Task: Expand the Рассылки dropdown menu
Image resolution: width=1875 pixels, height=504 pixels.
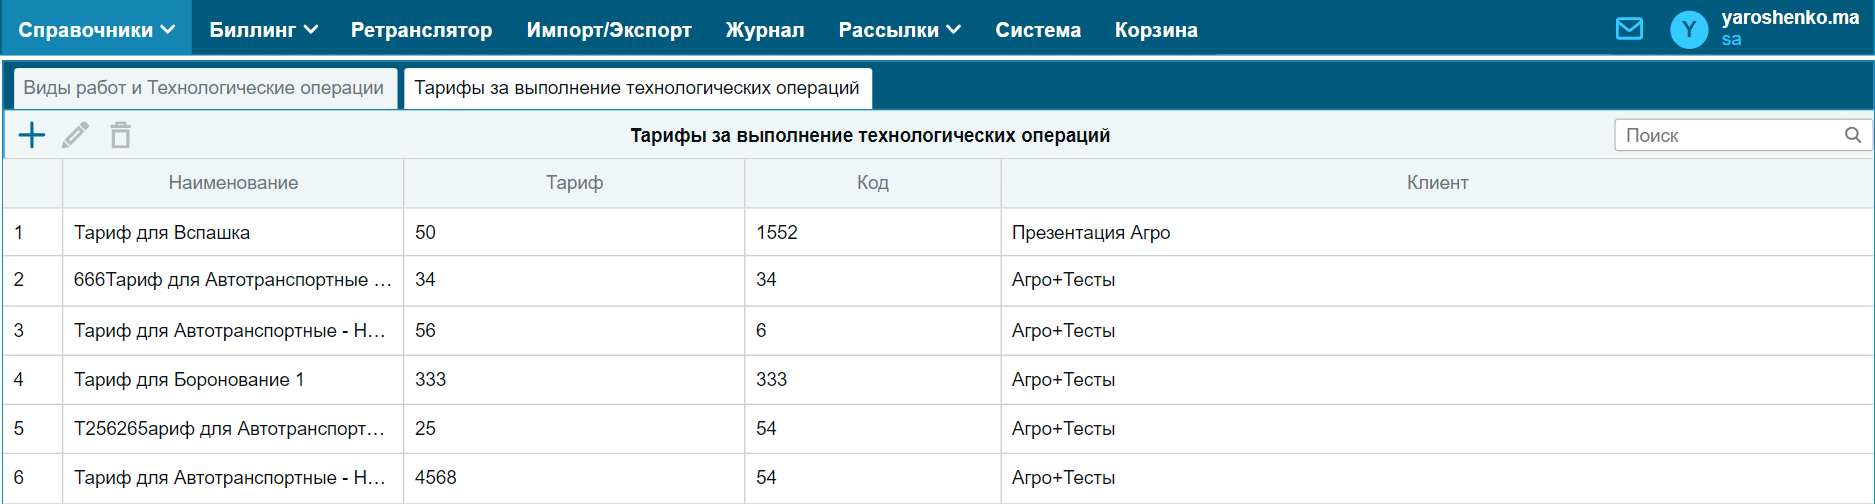Action: [x=899, y=30]
